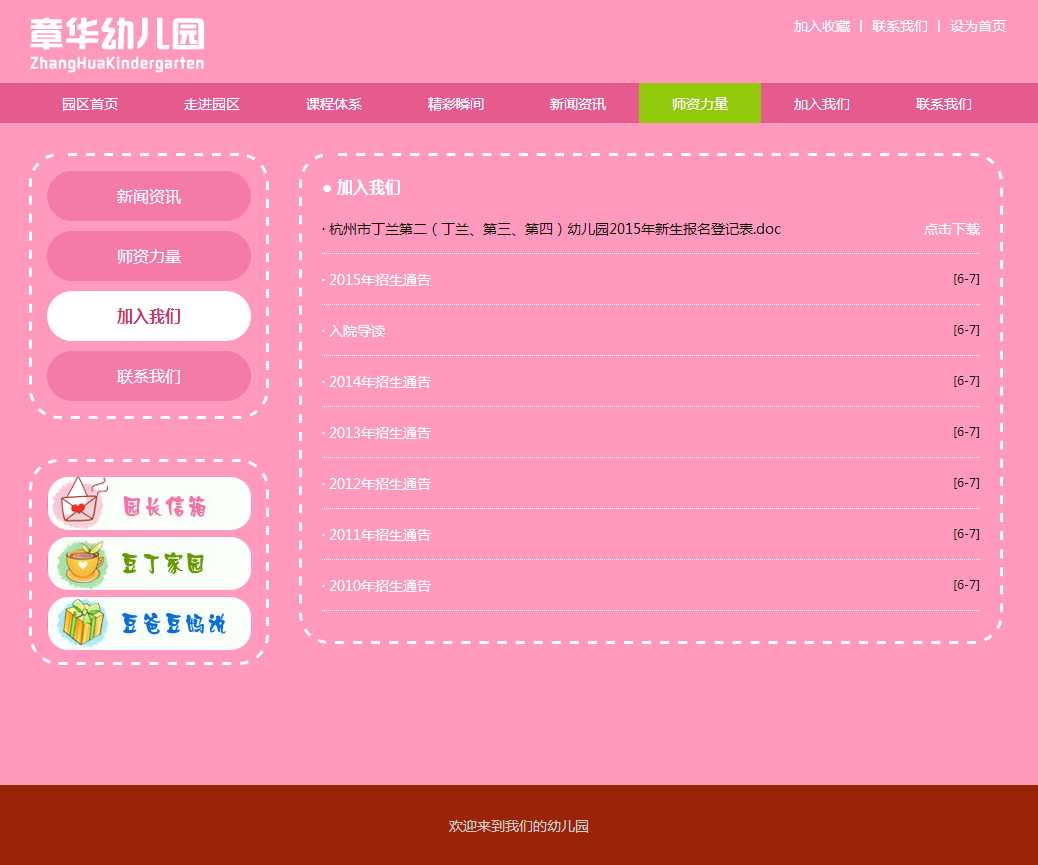The image size is (1038, 865).
Task: Open 精彩瞬间 navigation item
Action: 456,104
